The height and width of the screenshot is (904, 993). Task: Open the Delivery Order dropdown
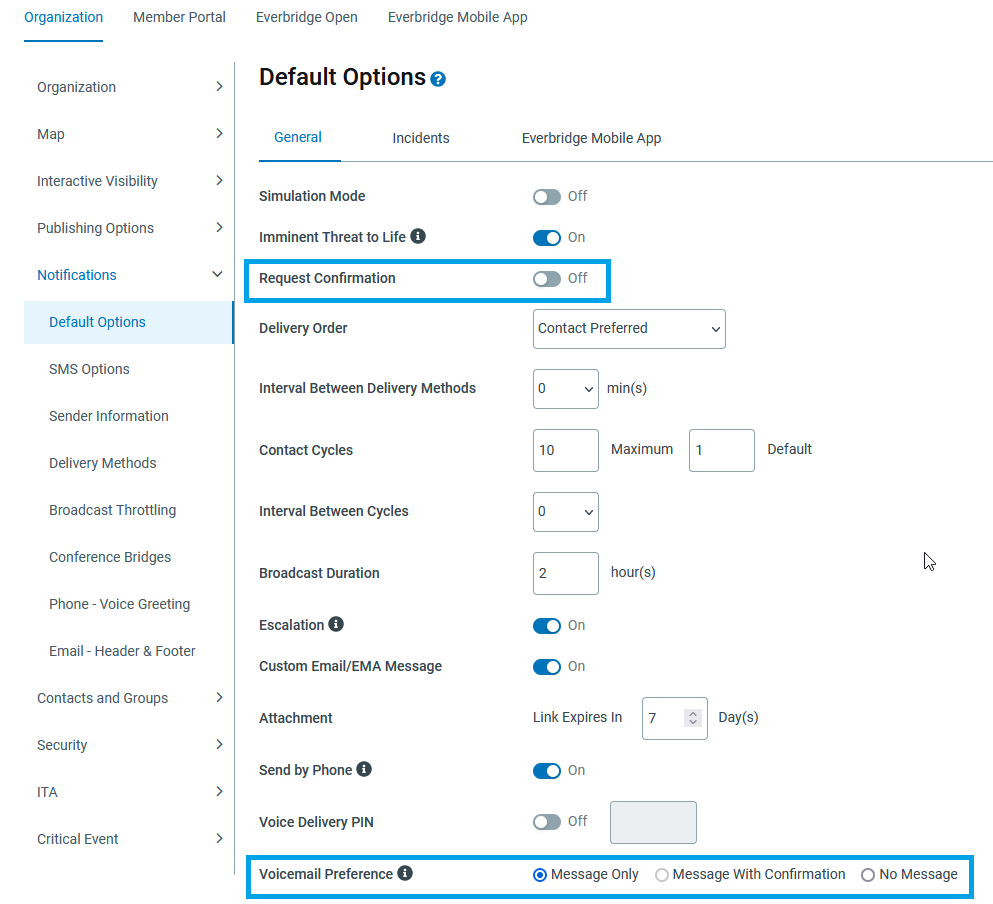click(x=628, y=328)
